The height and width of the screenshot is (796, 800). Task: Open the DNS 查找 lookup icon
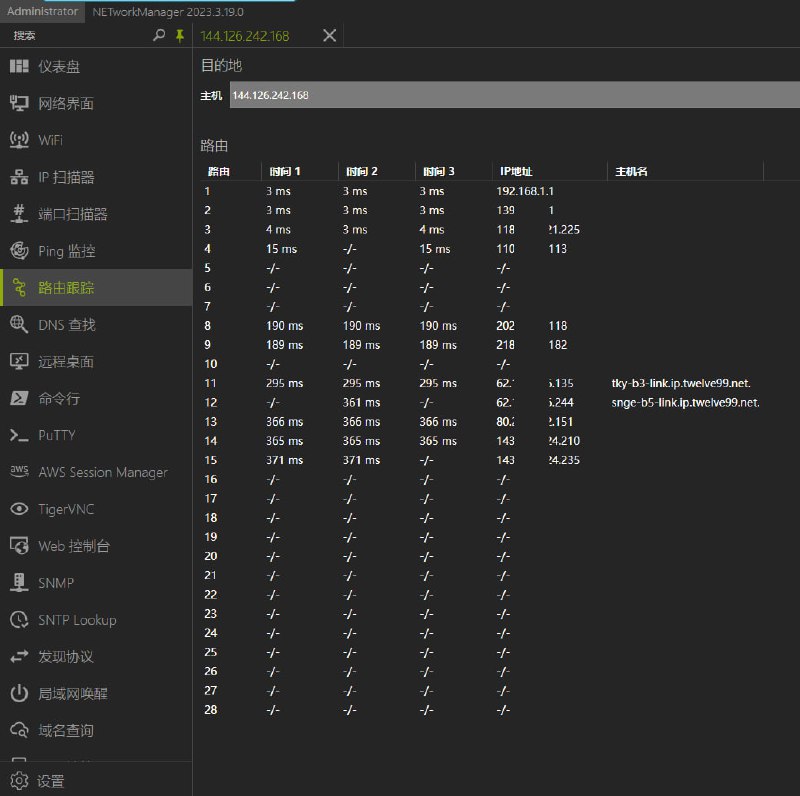click(x=19, y=325)
